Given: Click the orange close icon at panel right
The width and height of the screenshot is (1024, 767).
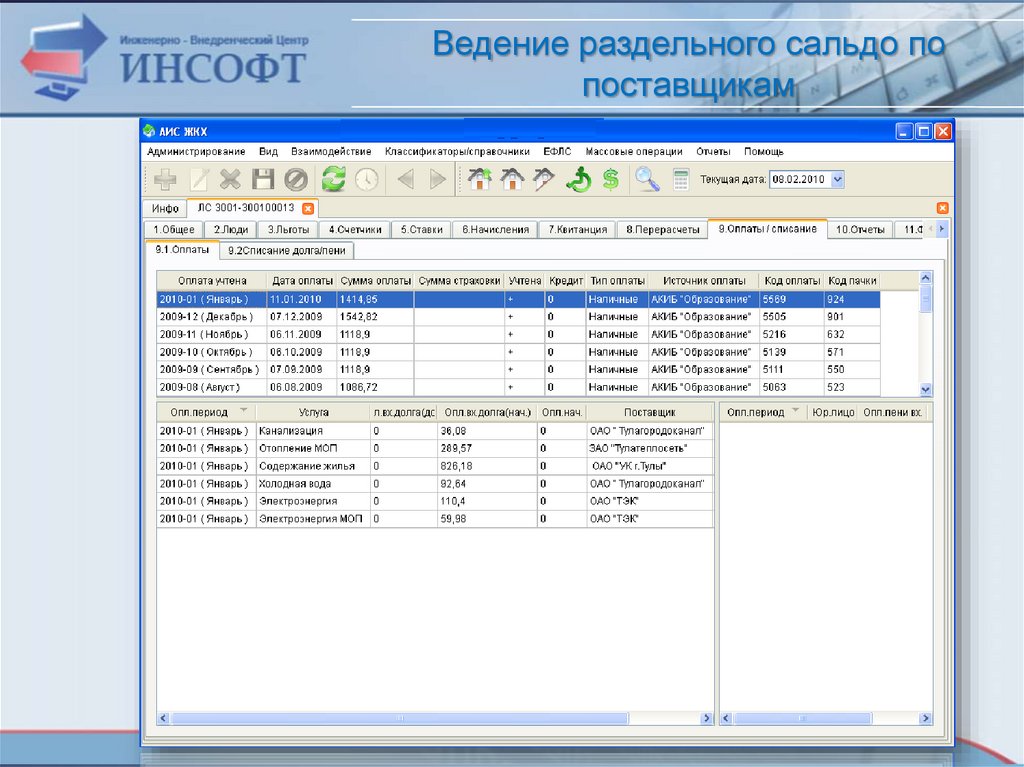Looking at the screenshot, I should (x=942, y=208).
